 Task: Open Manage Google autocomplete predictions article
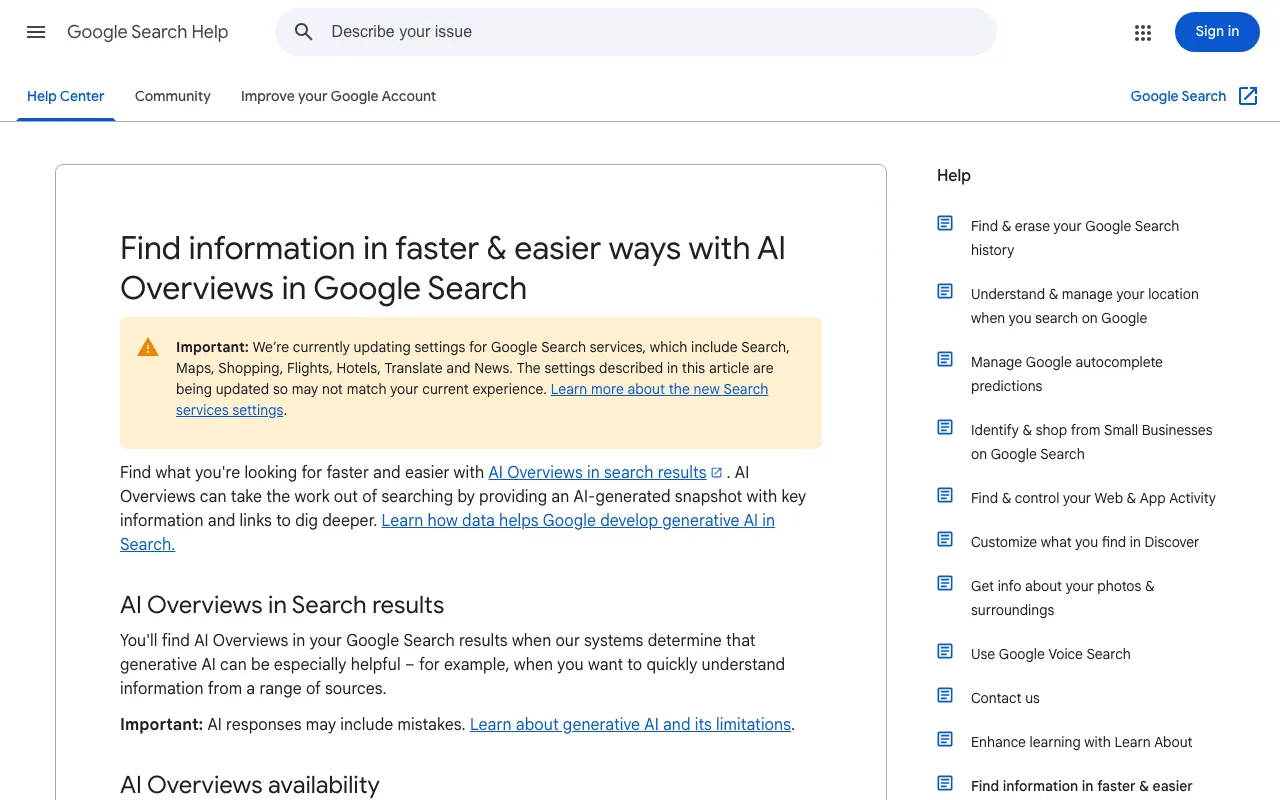[1067, 374]
